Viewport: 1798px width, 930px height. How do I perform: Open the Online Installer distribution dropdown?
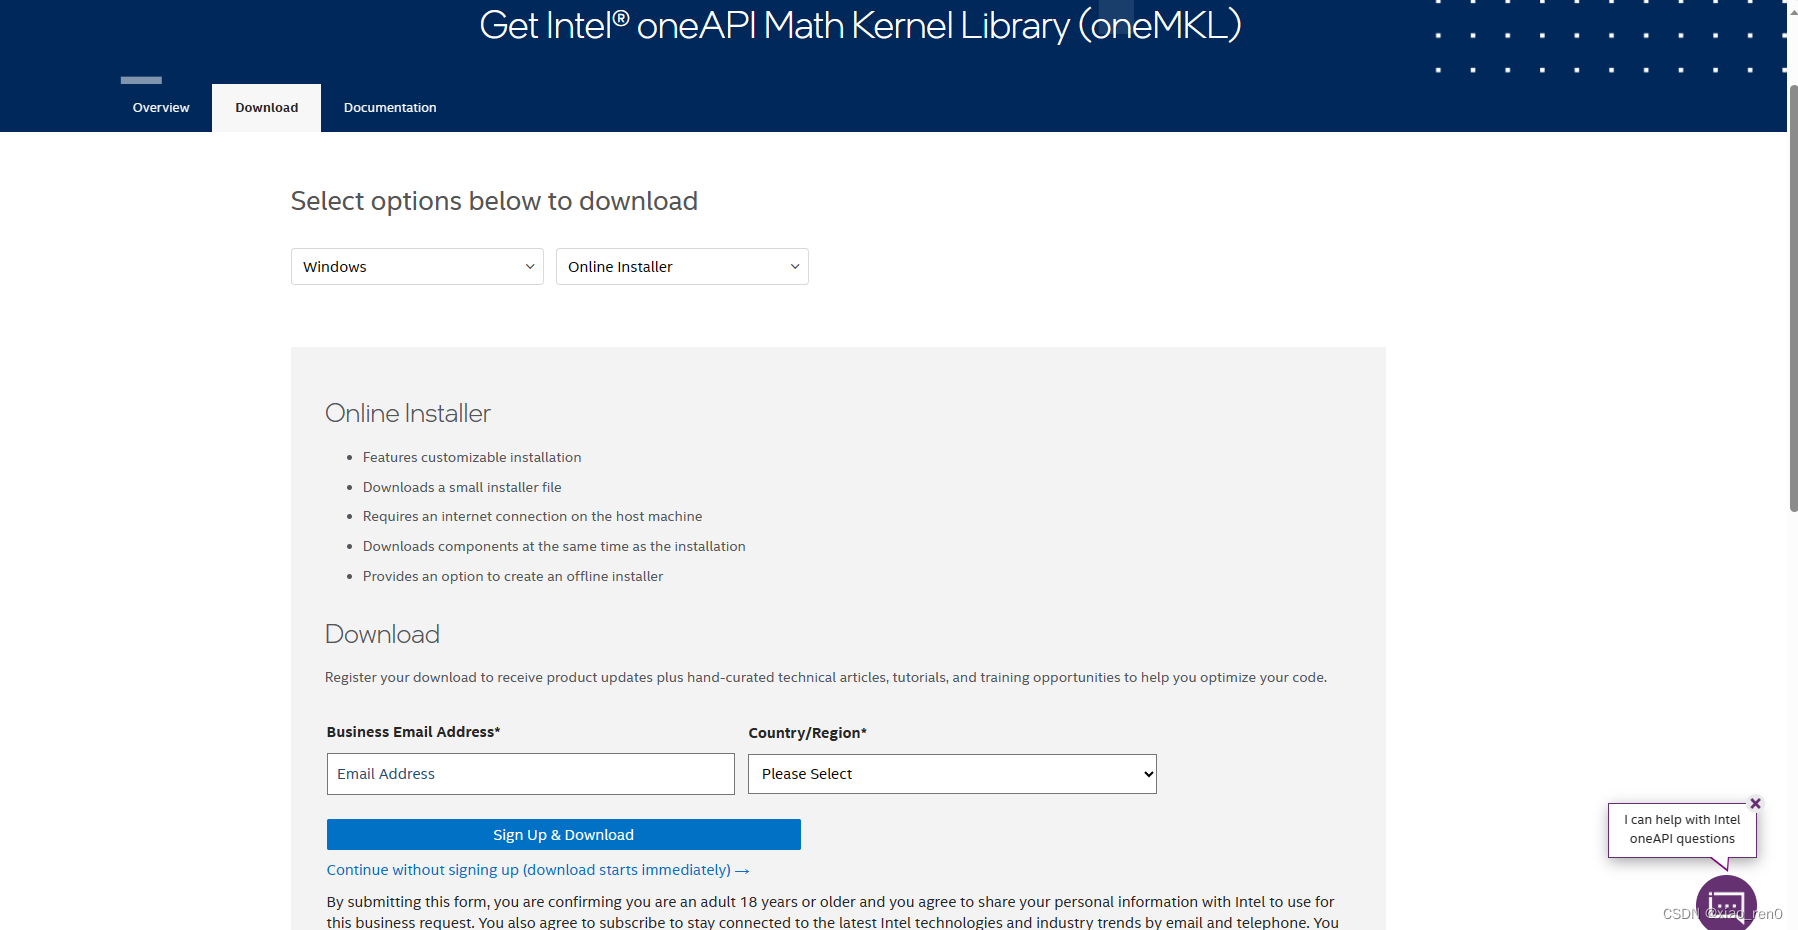[681, 266]
